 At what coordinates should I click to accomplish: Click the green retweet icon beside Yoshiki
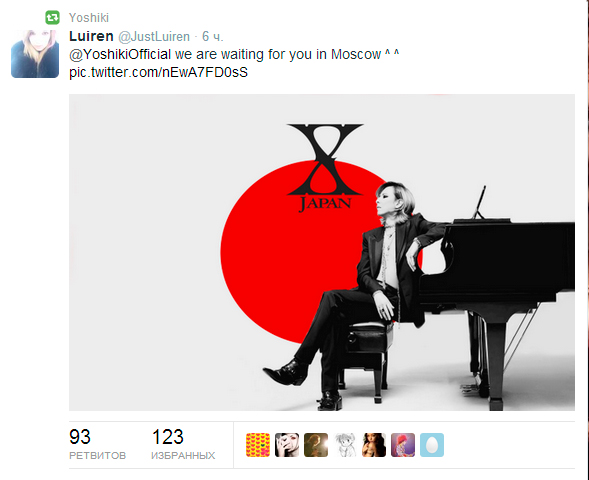pos(52,17)
